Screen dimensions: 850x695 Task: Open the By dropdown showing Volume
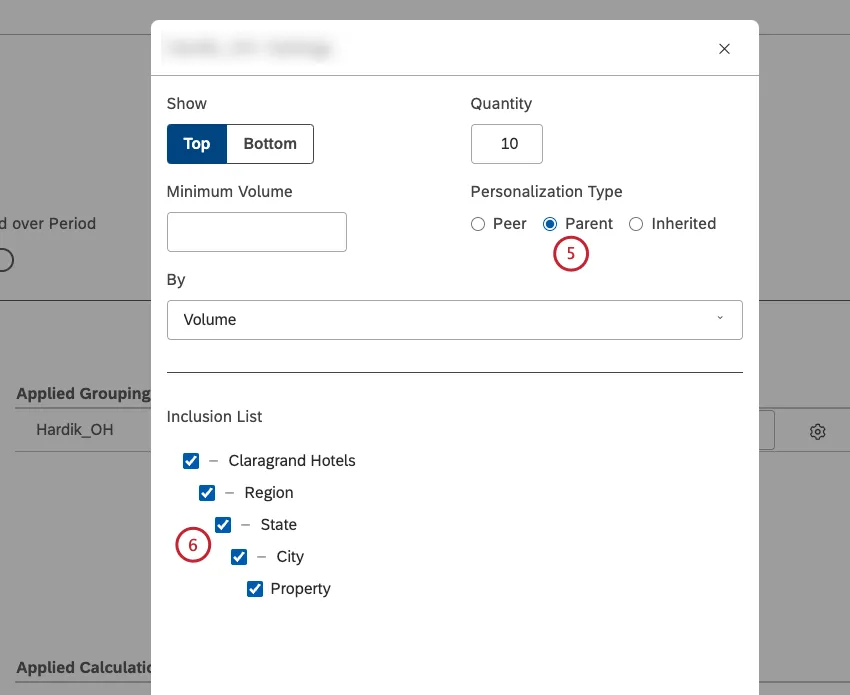click(x=455, y=319)
